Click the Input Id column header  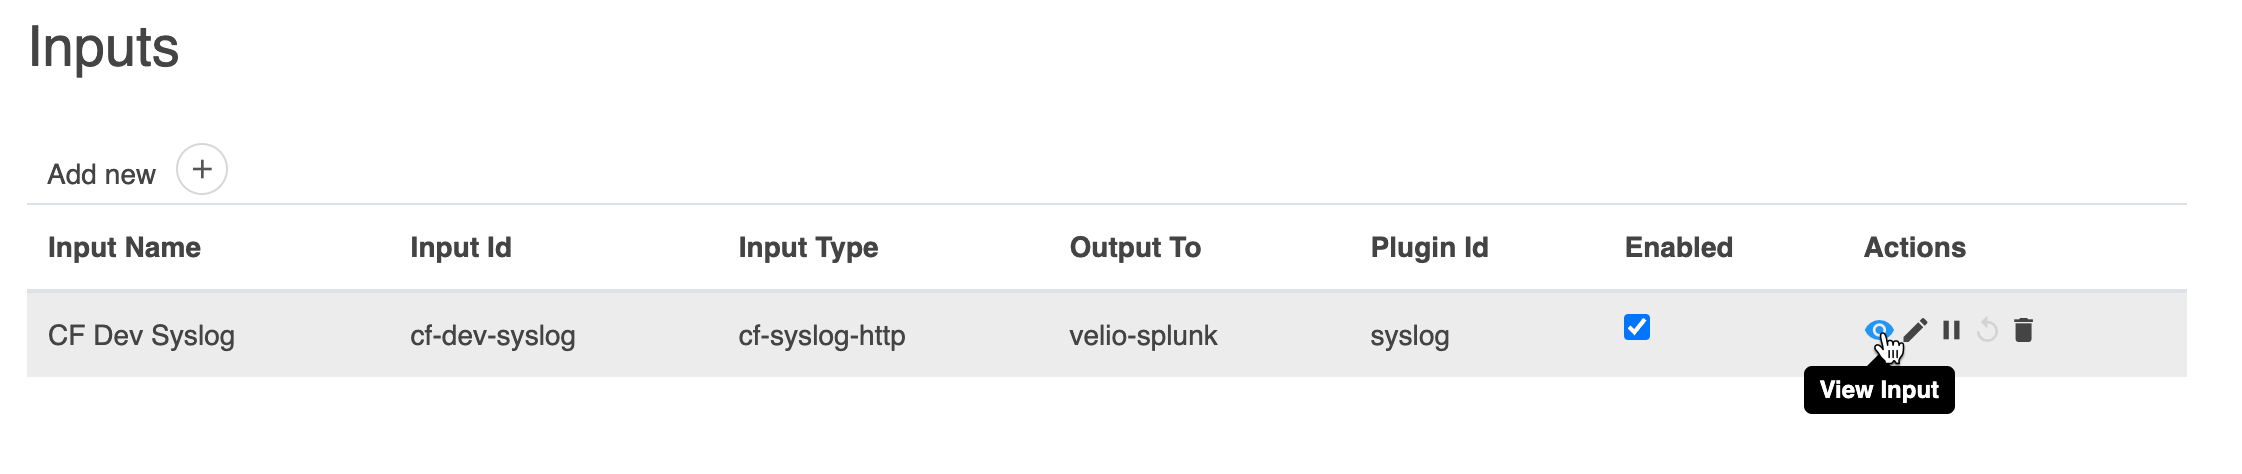point(460,248)
